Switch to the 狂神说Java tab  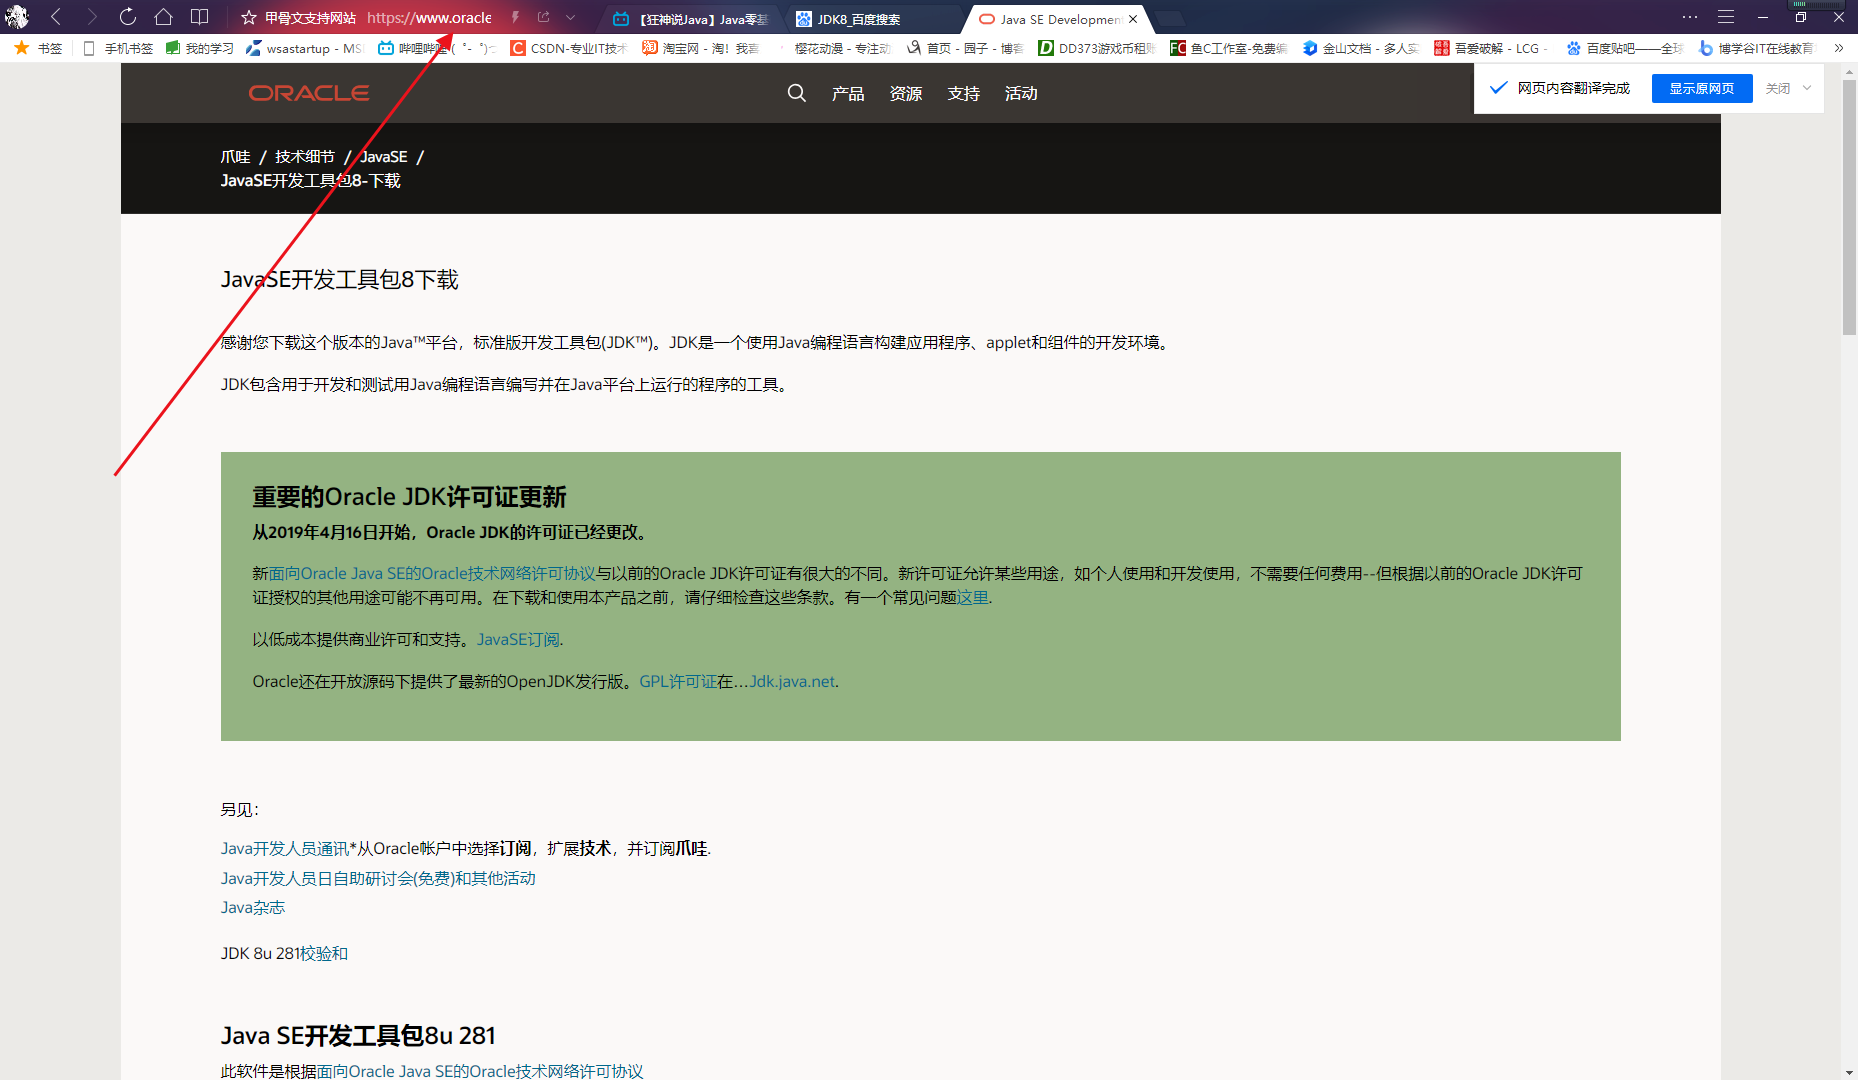pyautogui.click(x=692, y=19)
